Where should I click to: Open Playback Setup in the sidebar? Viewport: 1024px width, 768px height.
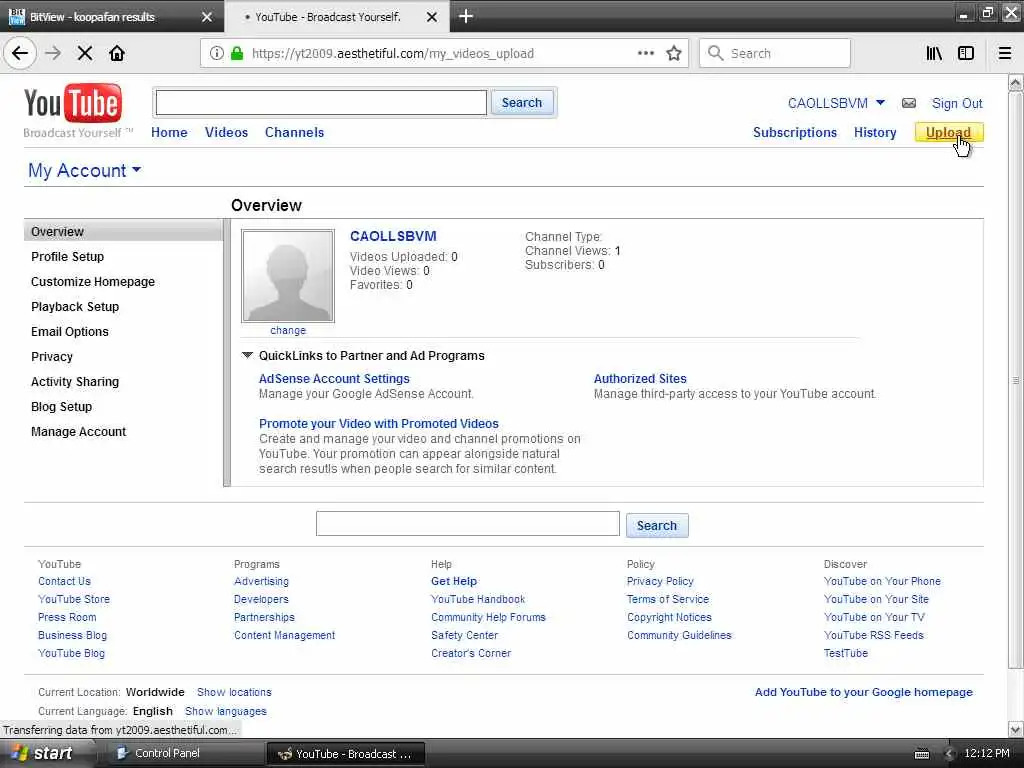(x=75, y=306)
